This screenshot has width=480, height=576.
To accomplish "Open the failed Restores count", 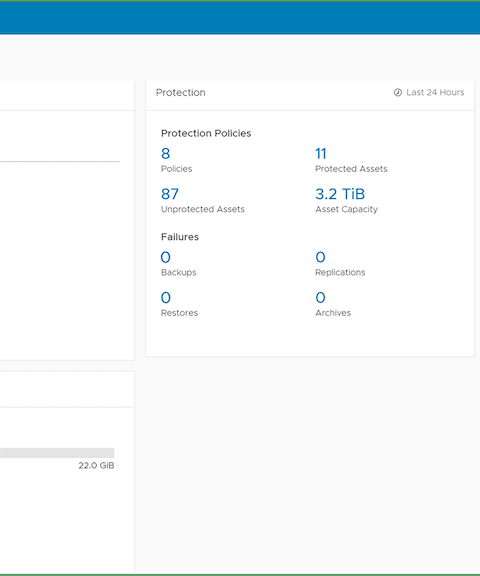I will [x=166, y=298].
